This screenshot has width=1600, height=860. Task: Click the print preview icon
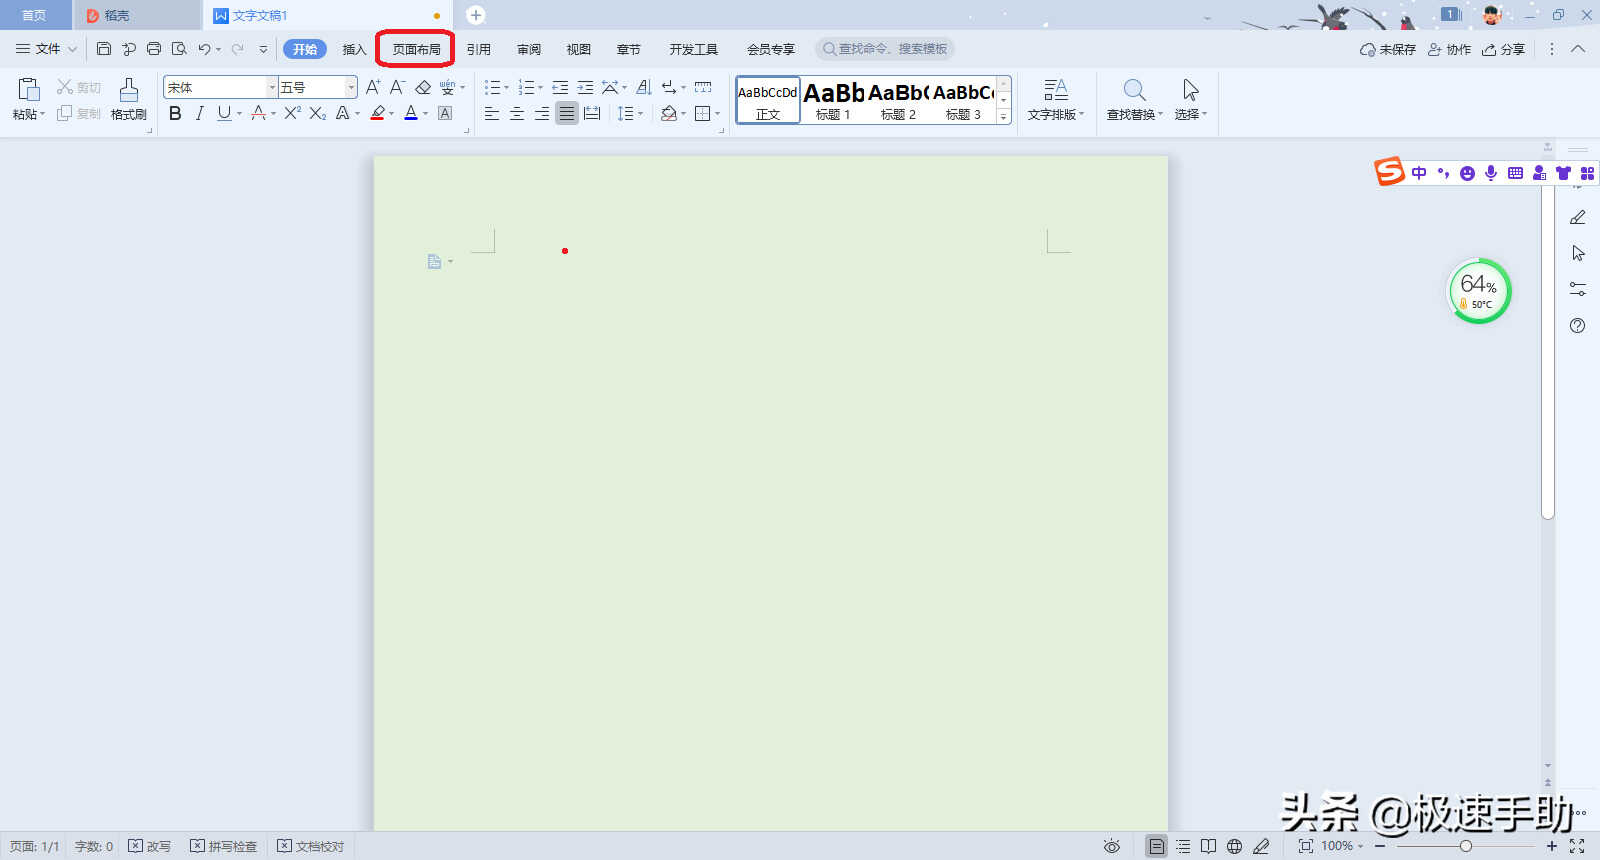[x=179, y=49]
